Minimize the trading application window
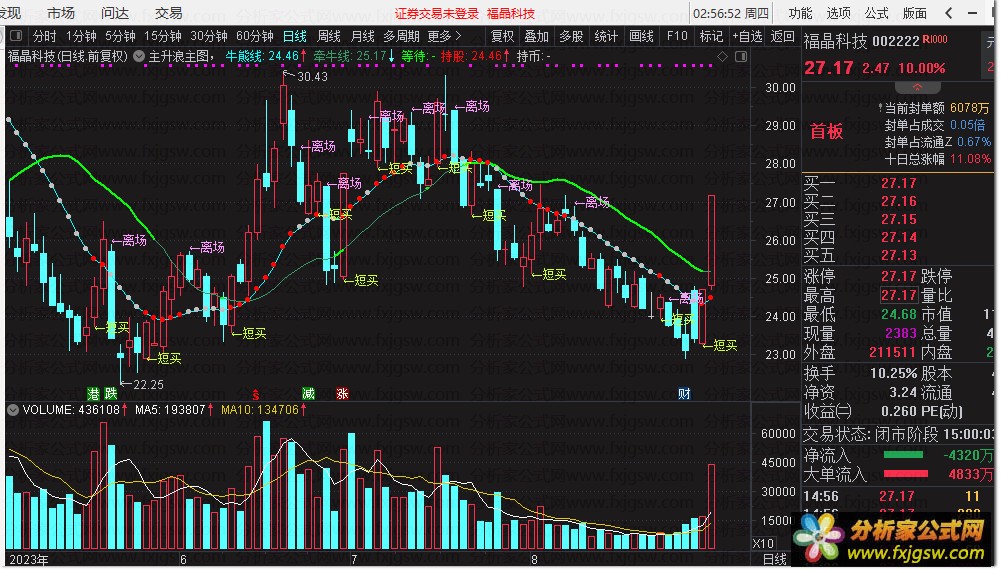 972,13
